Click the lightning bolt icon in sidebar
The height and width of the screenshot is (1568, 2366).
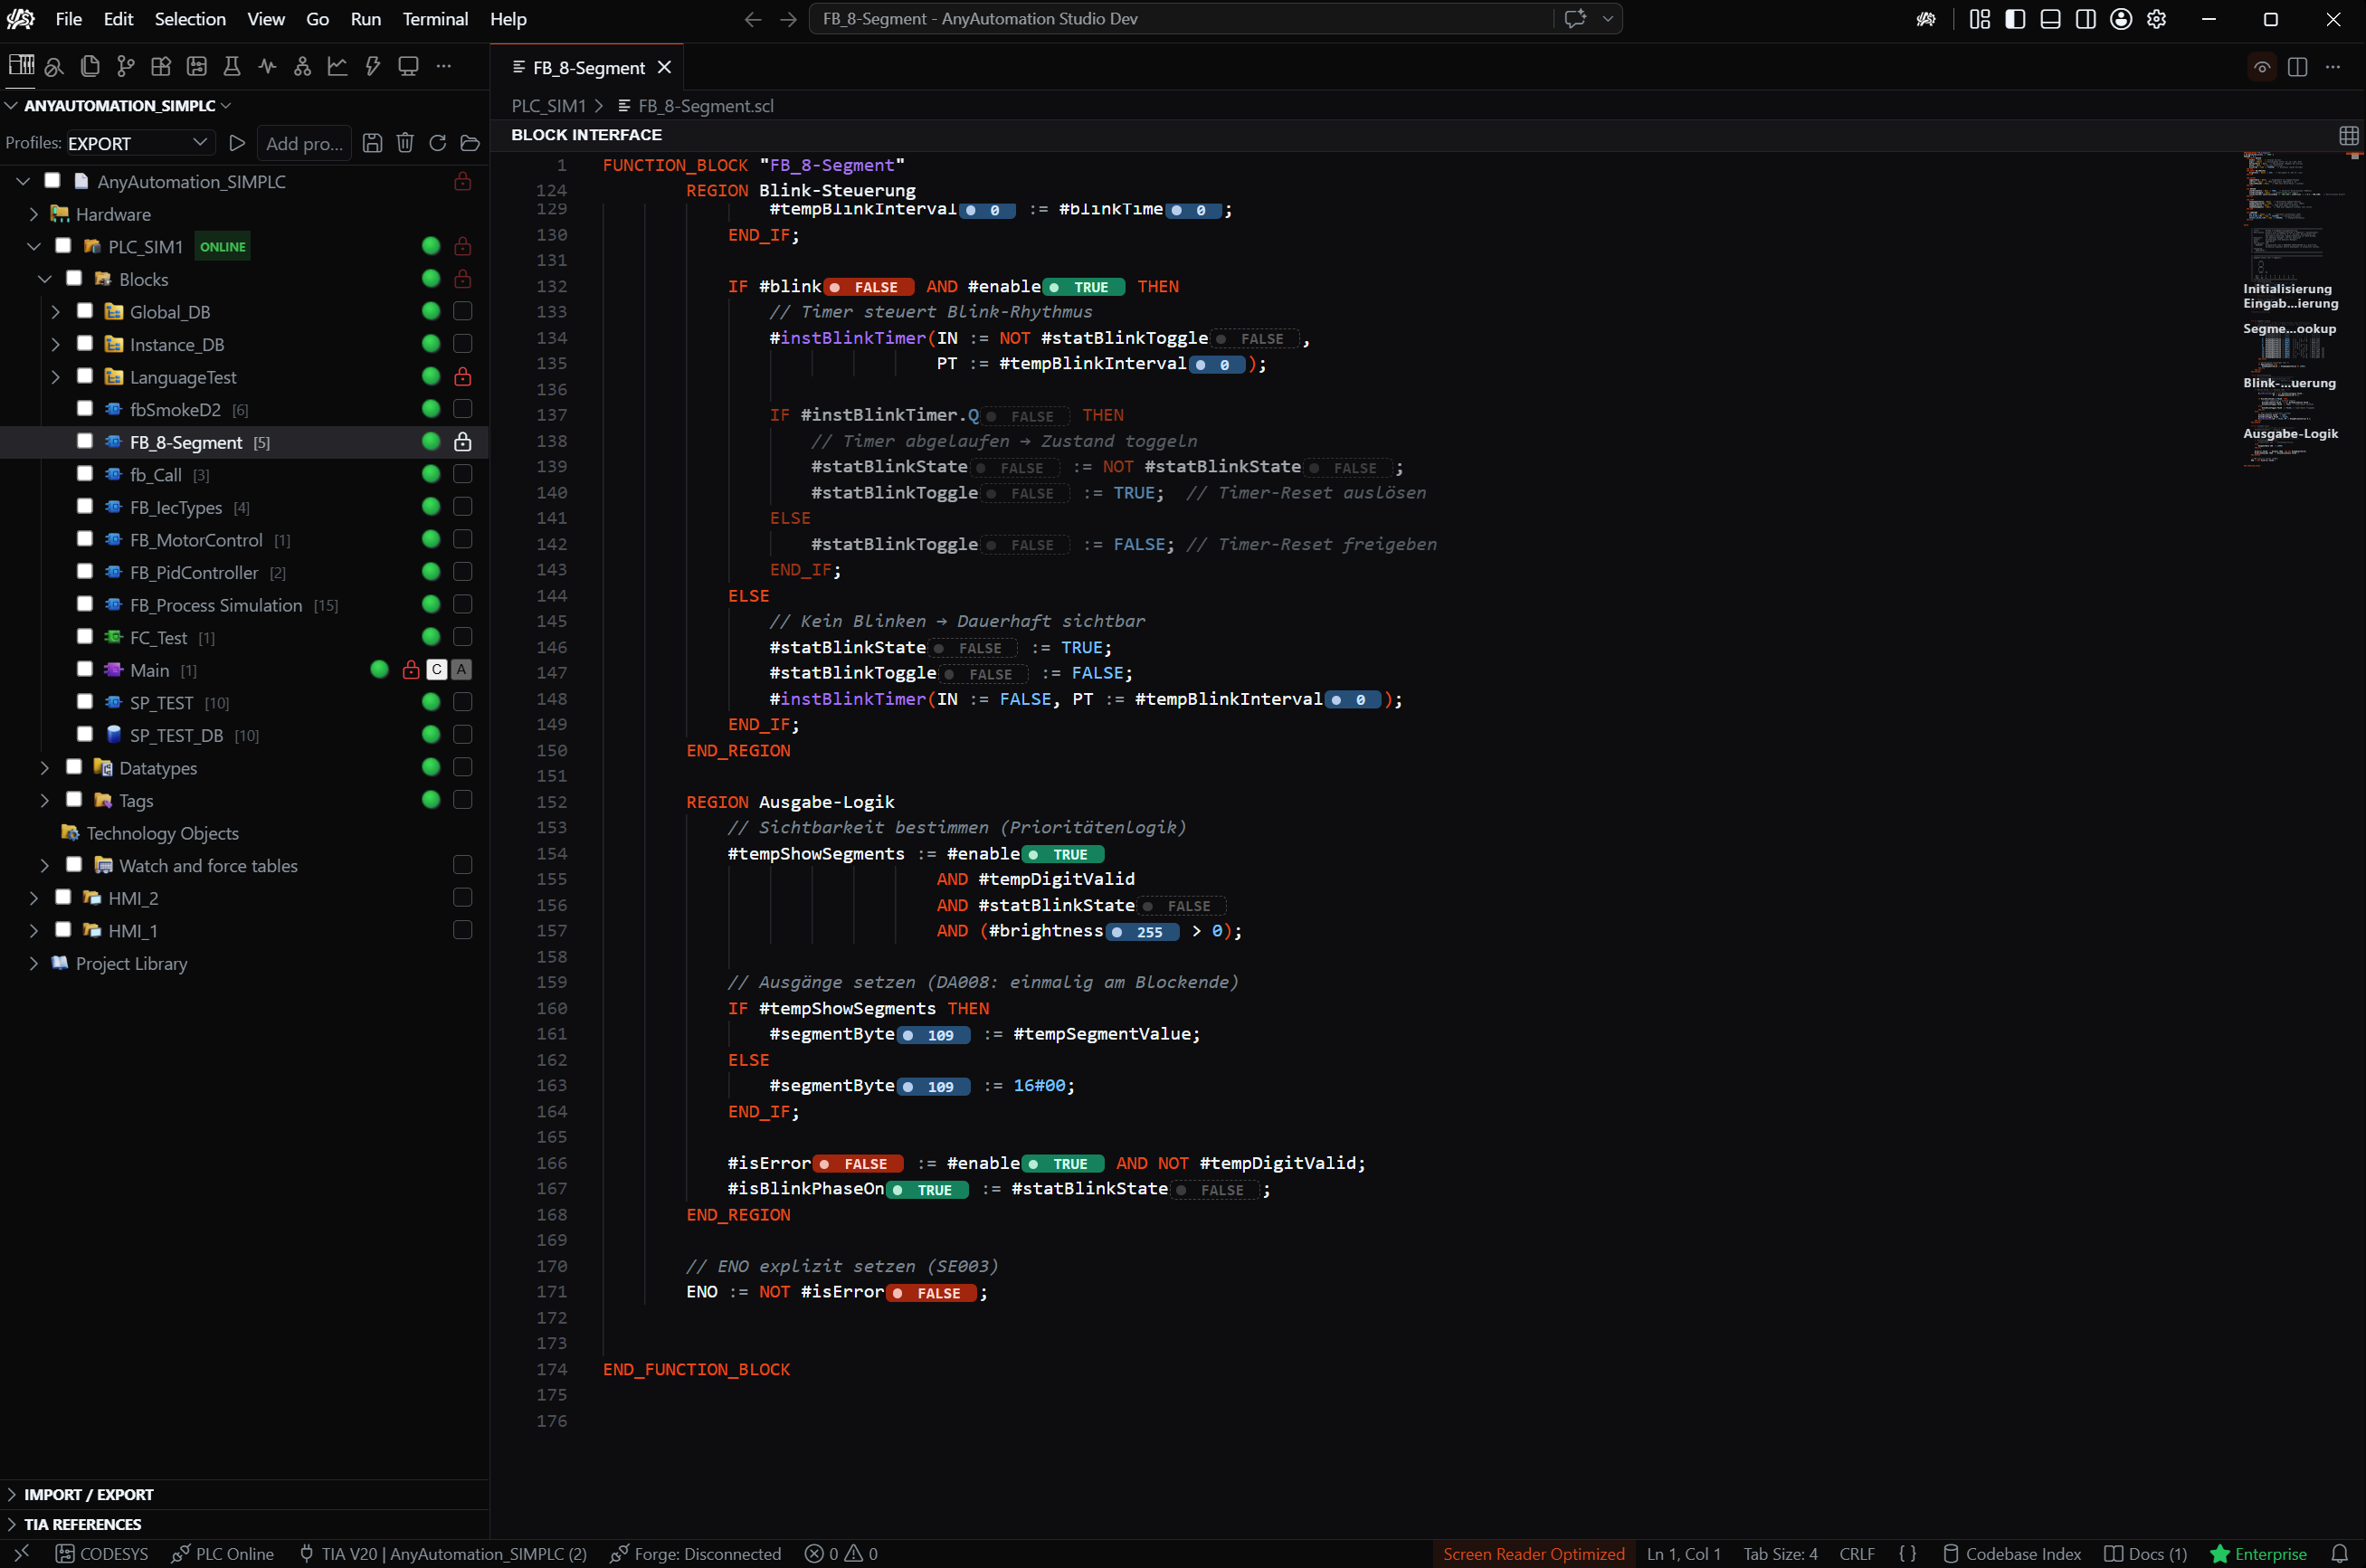point(373,66)
